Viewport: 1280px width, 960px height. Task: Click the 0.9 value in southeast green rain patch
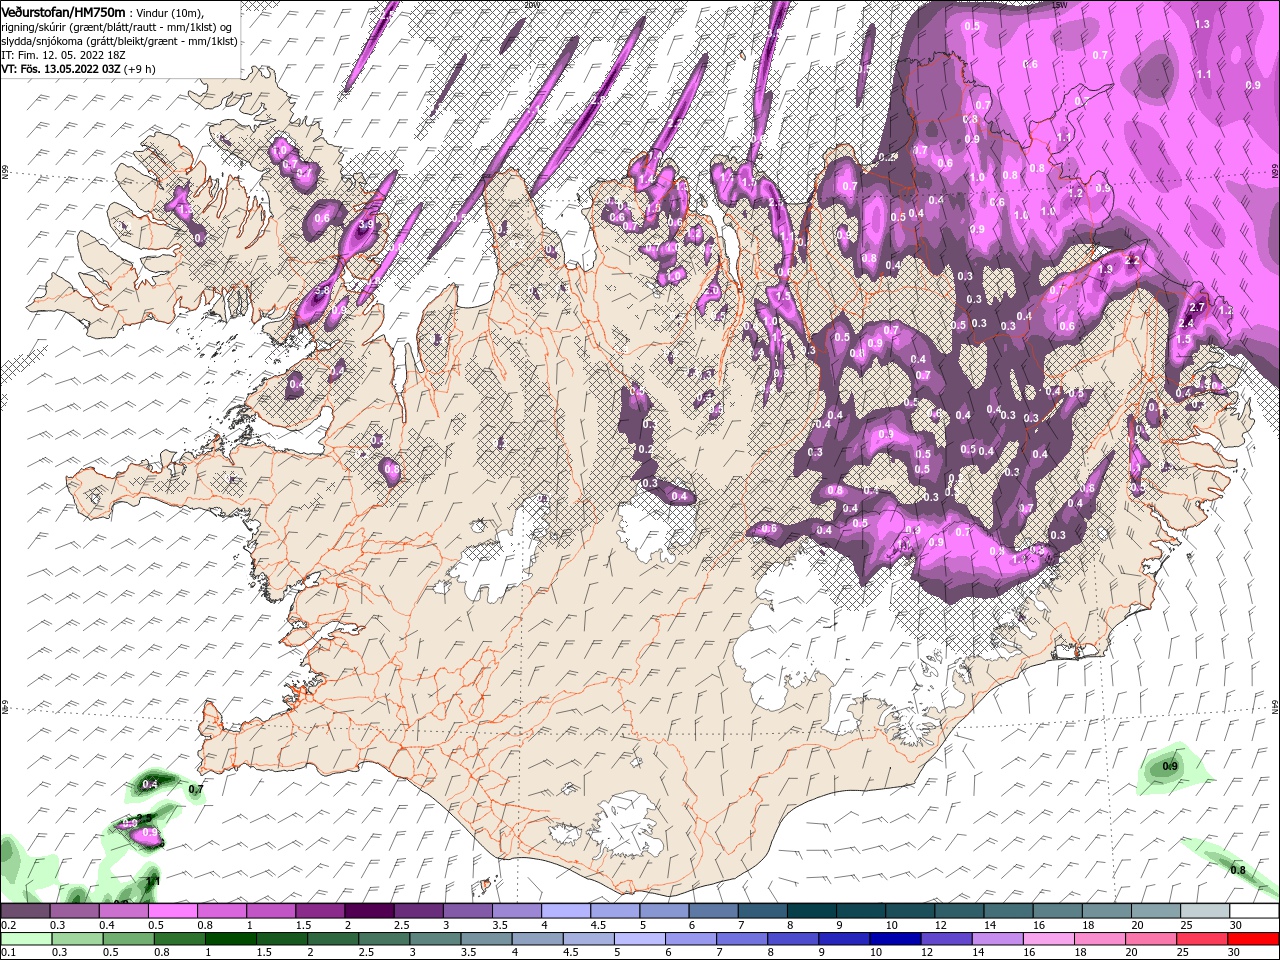click(1171, 768)
